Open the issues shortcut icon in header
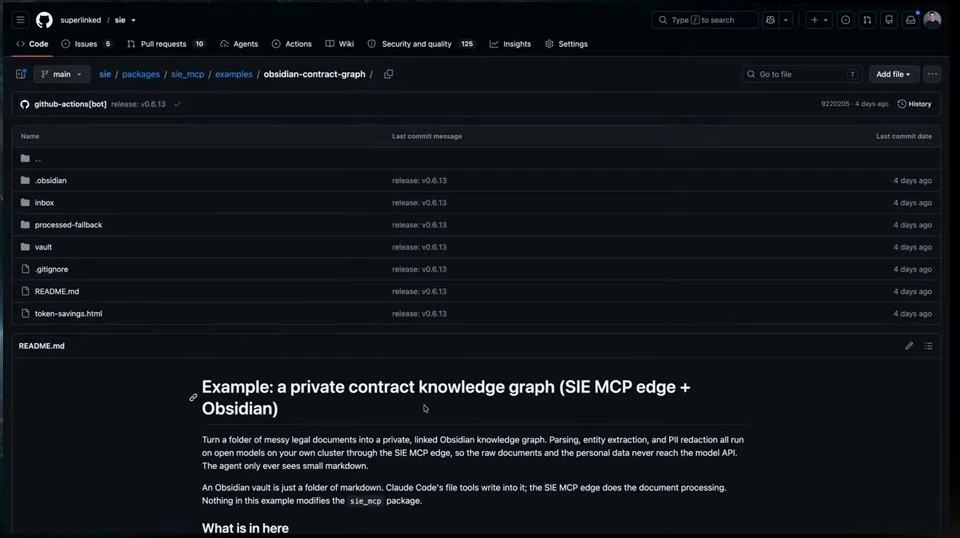The image size is (960, 538). click(846, 20)
